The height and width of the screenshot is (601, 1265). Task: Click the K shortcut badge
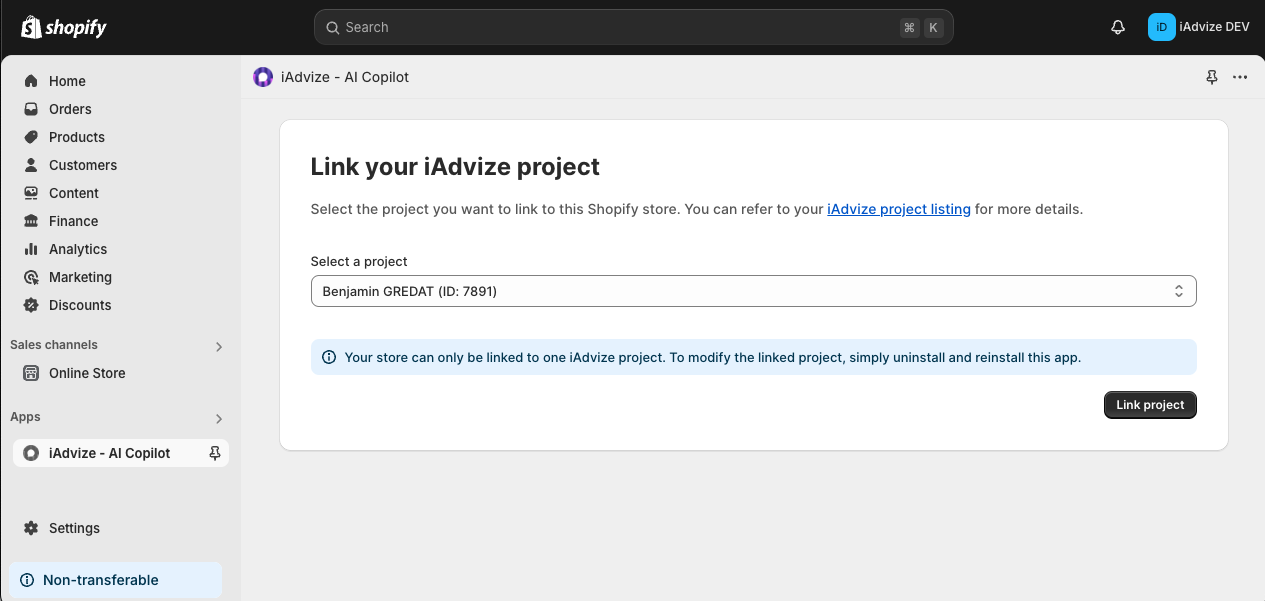pos(933,27)
